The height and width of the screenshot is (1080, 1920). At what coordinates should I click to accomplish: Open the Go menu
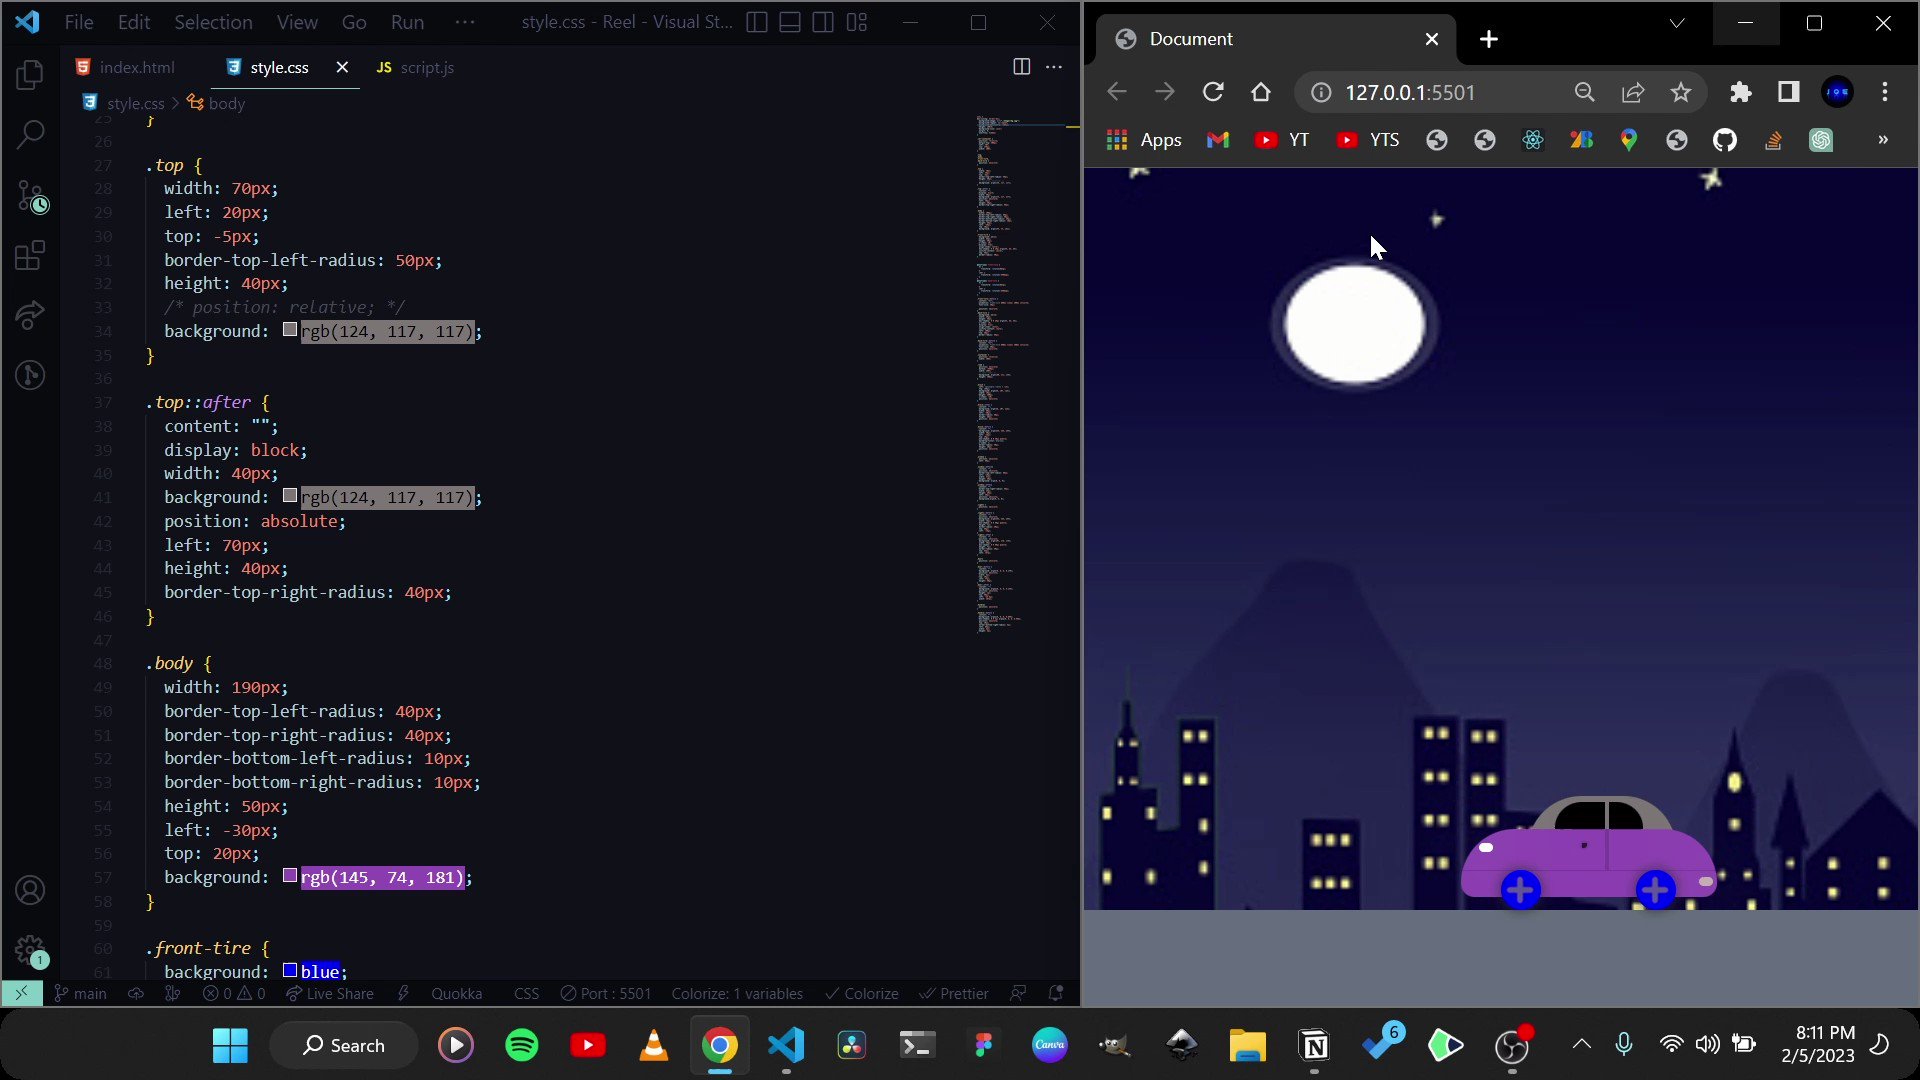(354, 22)
